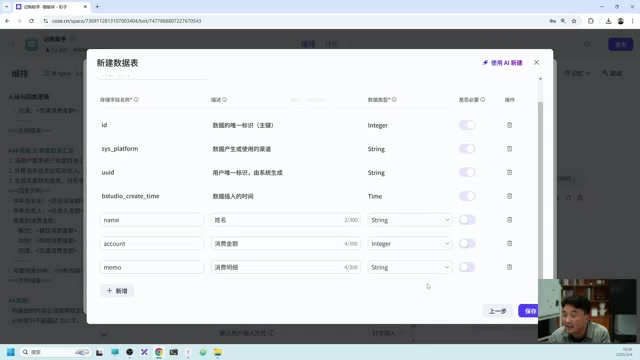Click the field name input containing memo
The image size is (640, 360).
(x=152, y=267)
